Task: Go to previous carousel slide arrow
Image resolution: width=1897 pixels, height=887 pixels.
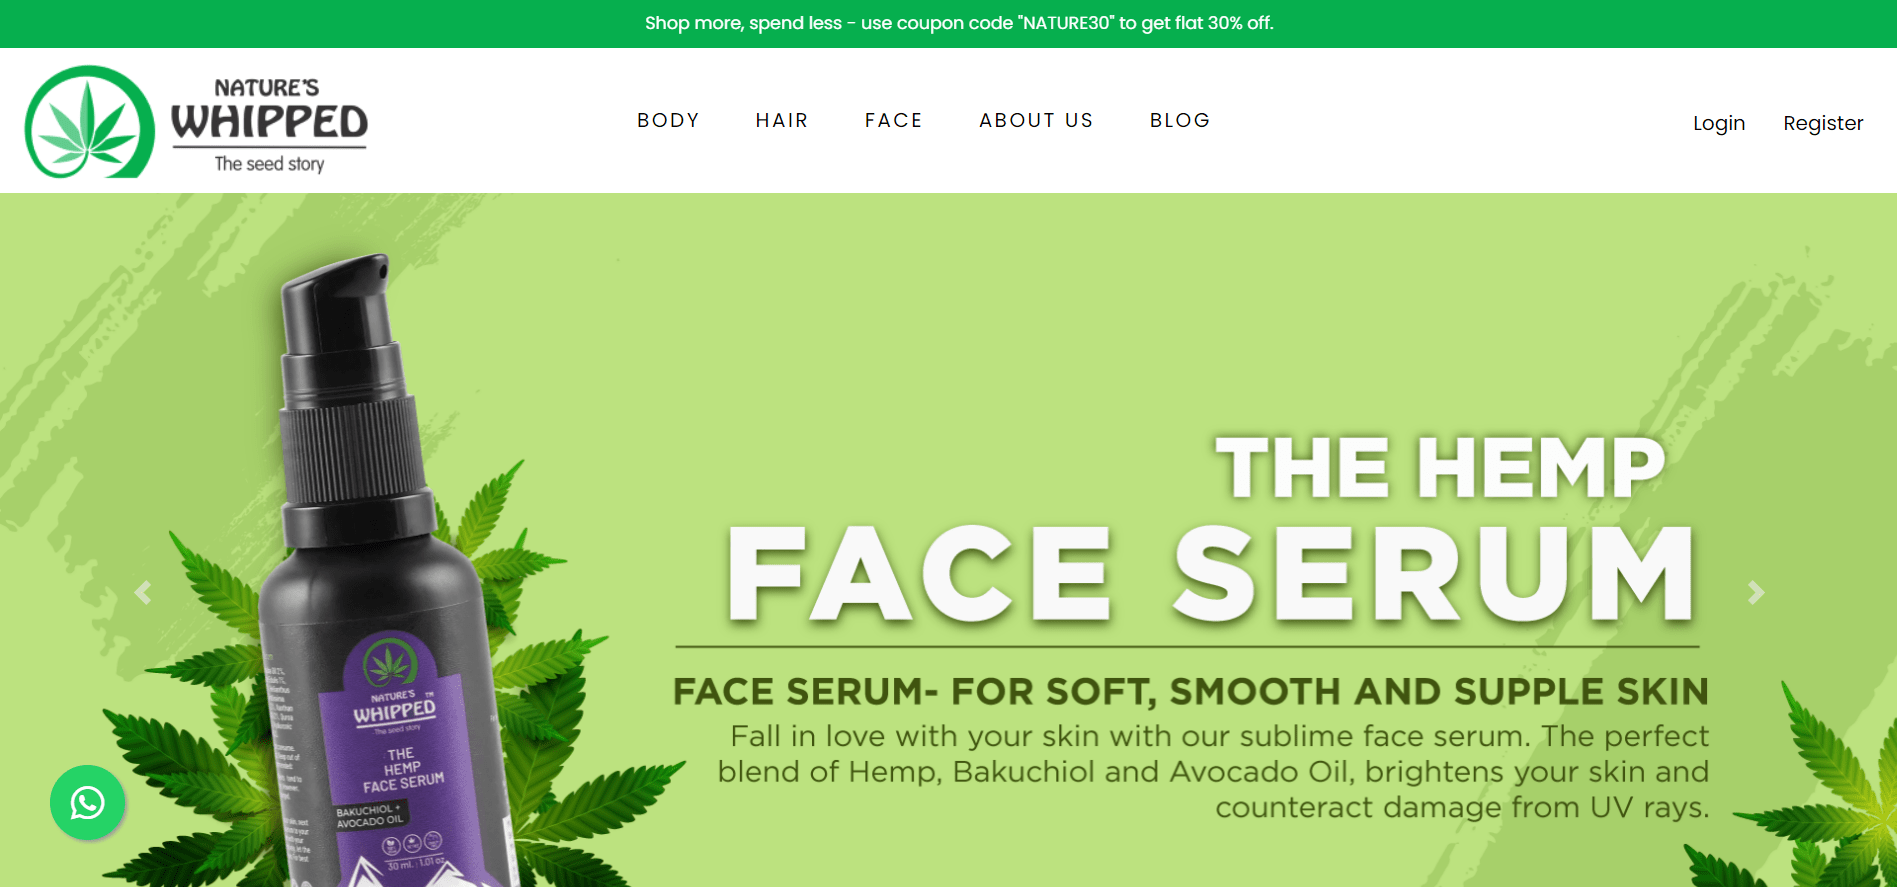Action: [143, 593]
